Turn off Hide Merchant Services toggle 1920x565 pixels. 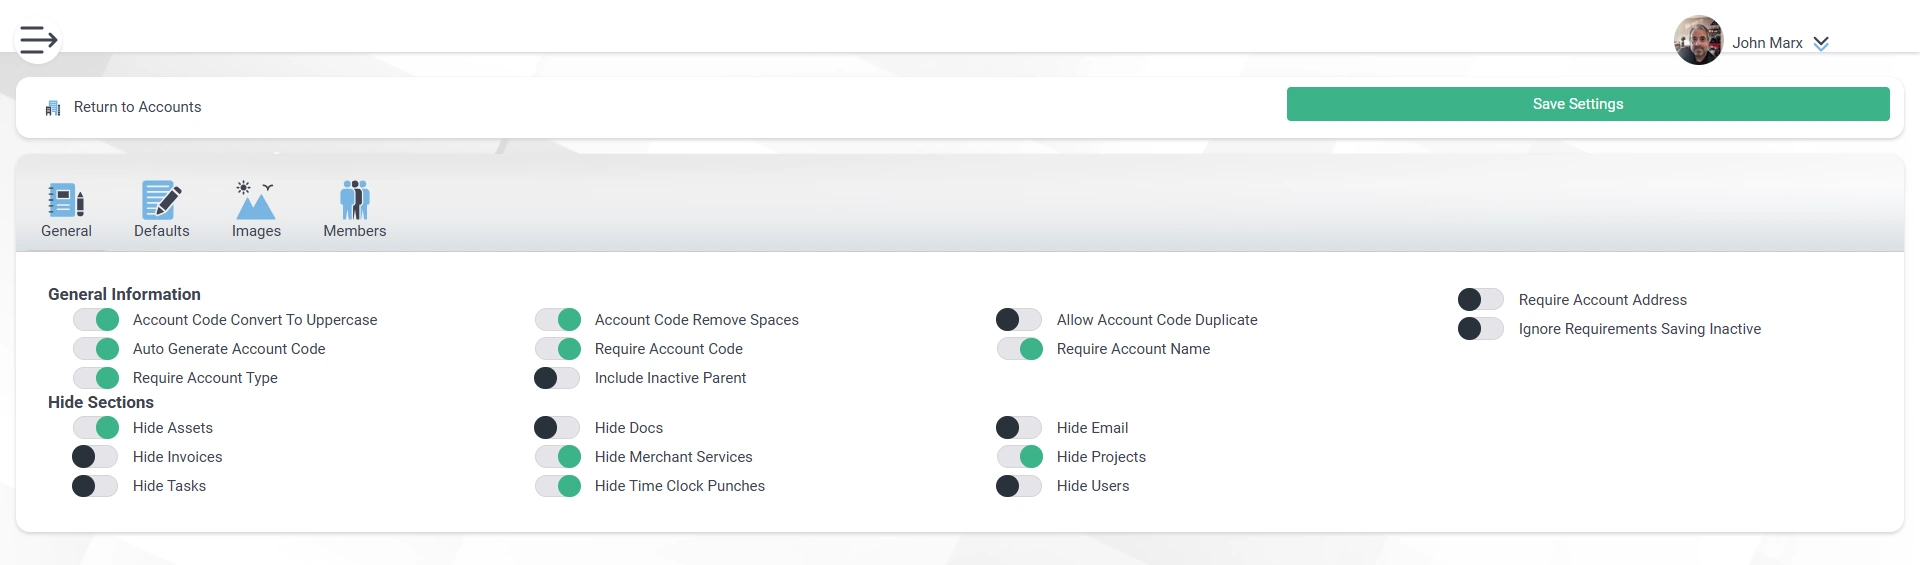coord(558,456)
